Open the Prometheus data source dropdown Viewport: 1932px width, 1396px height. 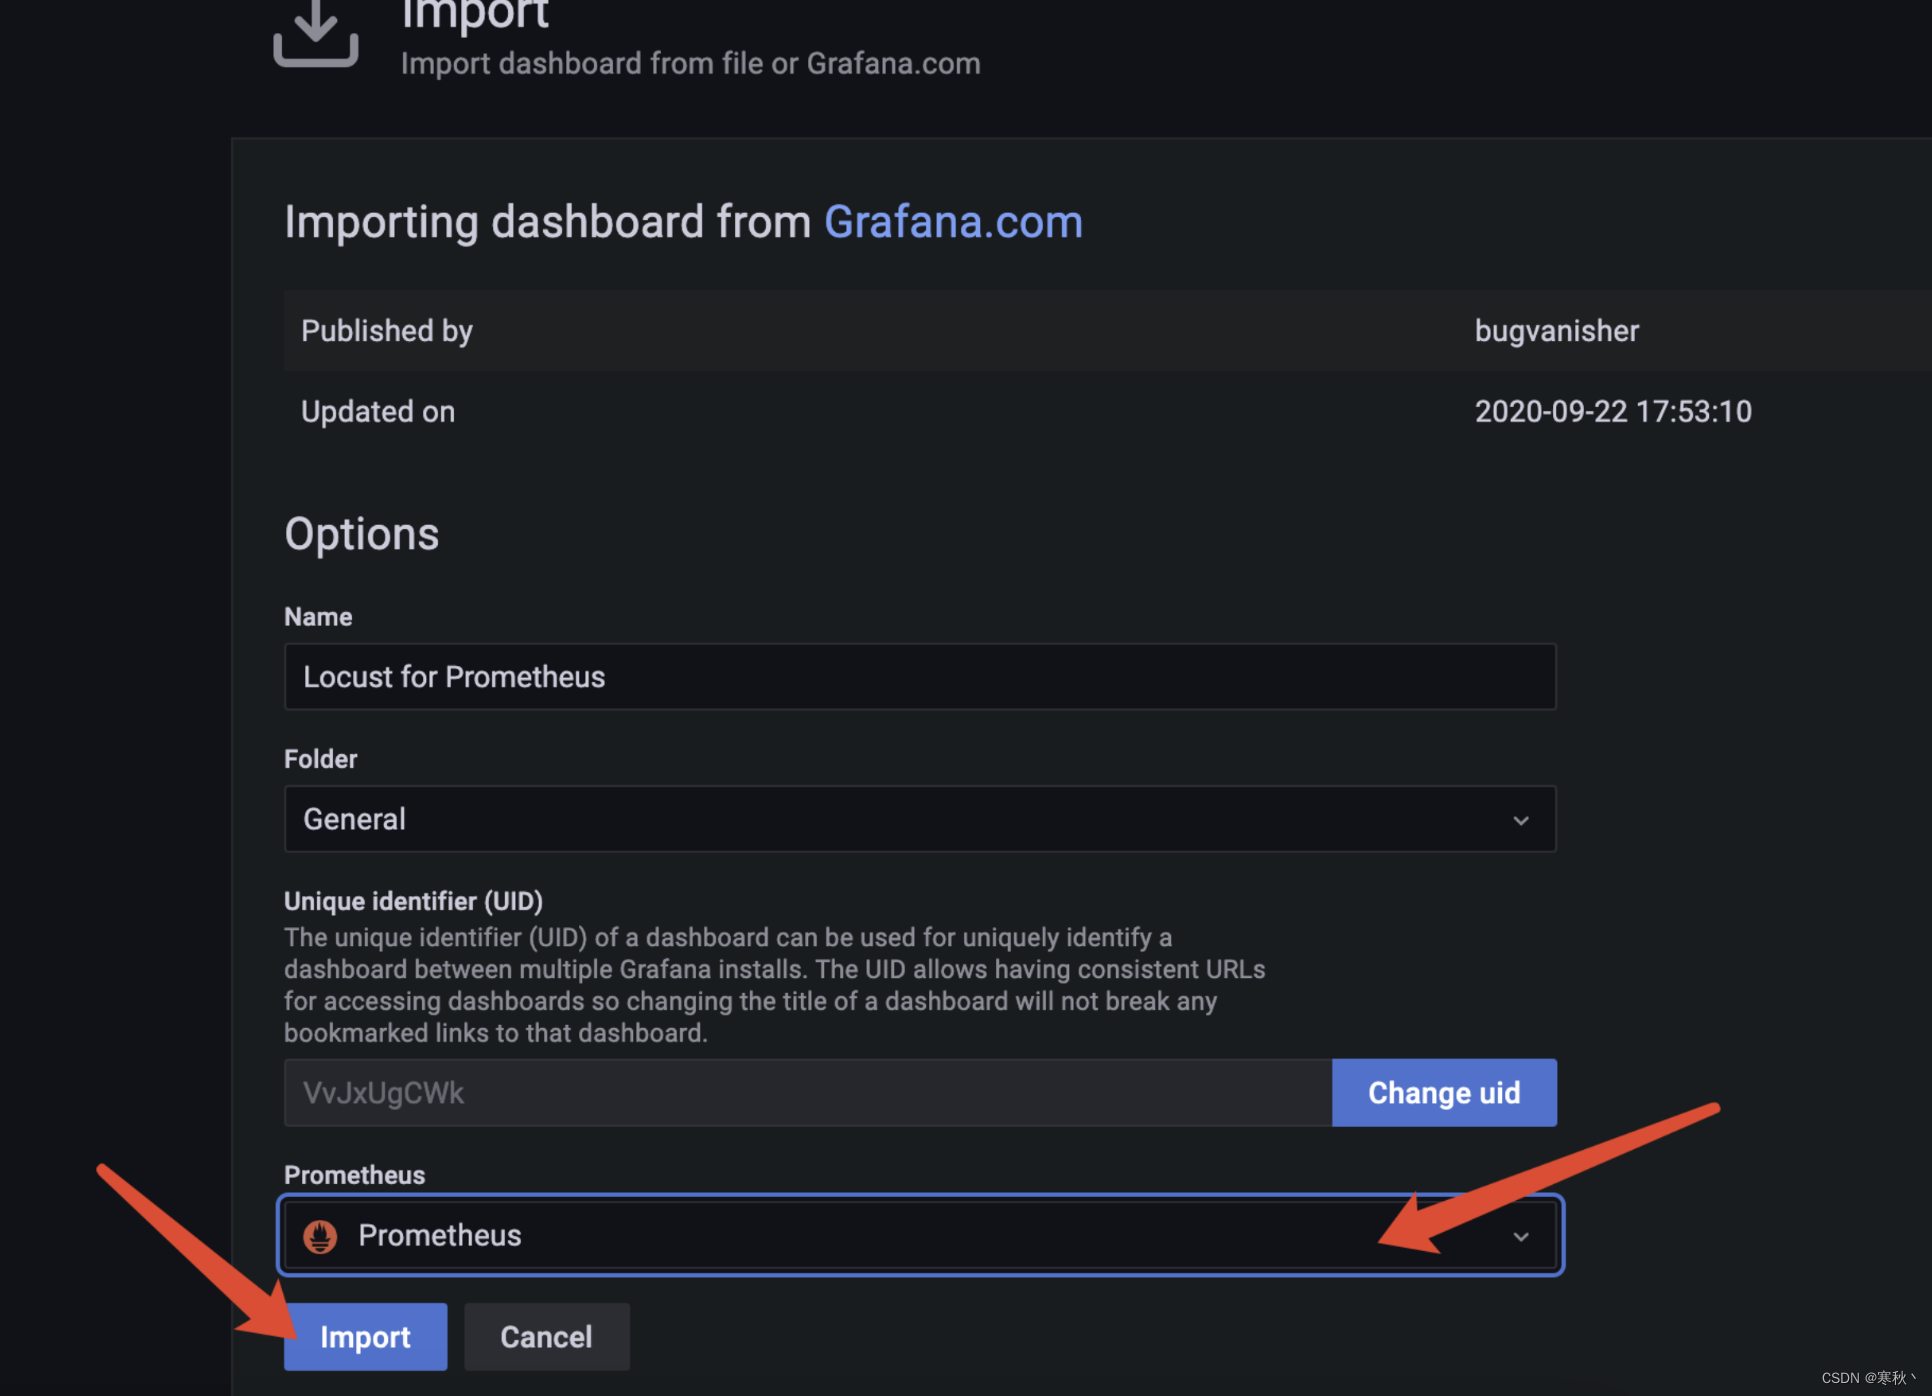(920, 1235)
